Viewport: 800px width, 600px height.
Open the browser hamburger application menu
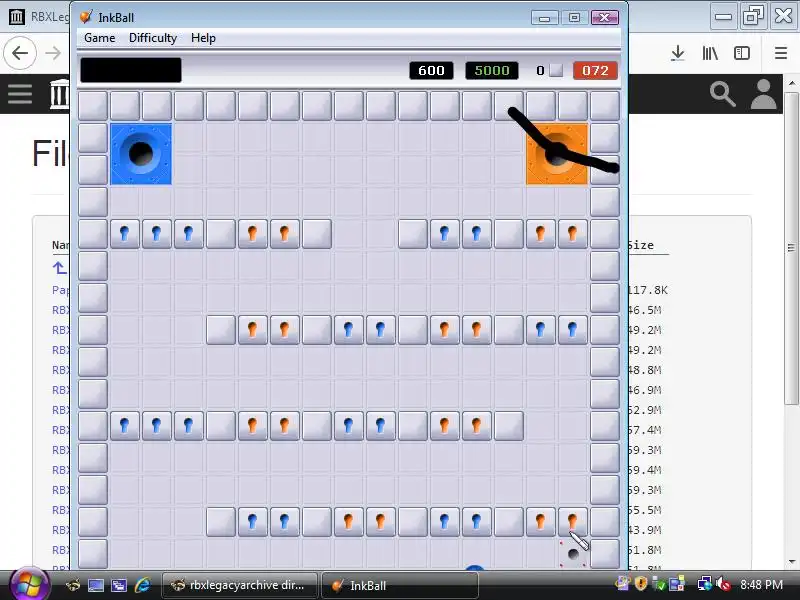pos(781,53)
